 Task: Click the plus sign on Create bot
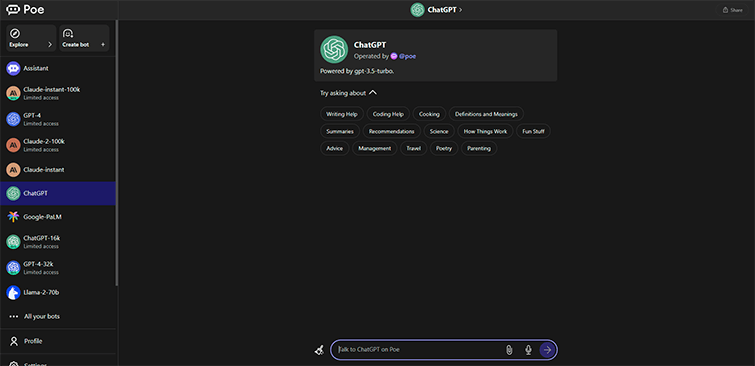103,45
